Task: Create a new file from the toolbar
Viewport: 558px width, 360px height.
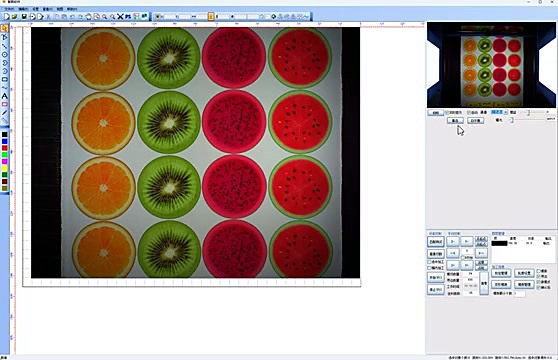Action: (6, 17)
